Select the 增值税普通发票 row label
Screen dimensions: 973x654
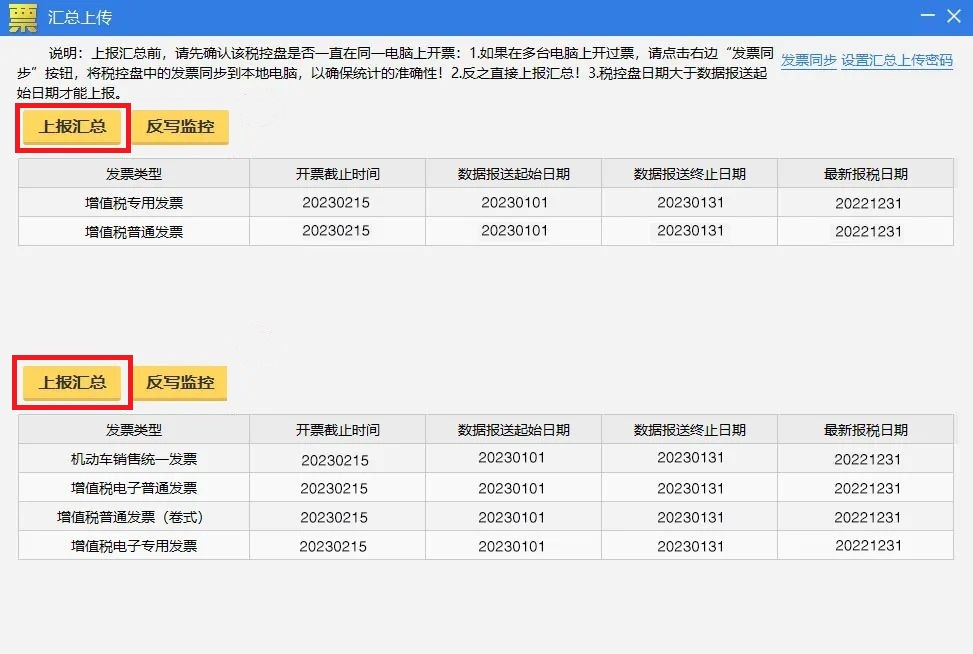(134, 231)
